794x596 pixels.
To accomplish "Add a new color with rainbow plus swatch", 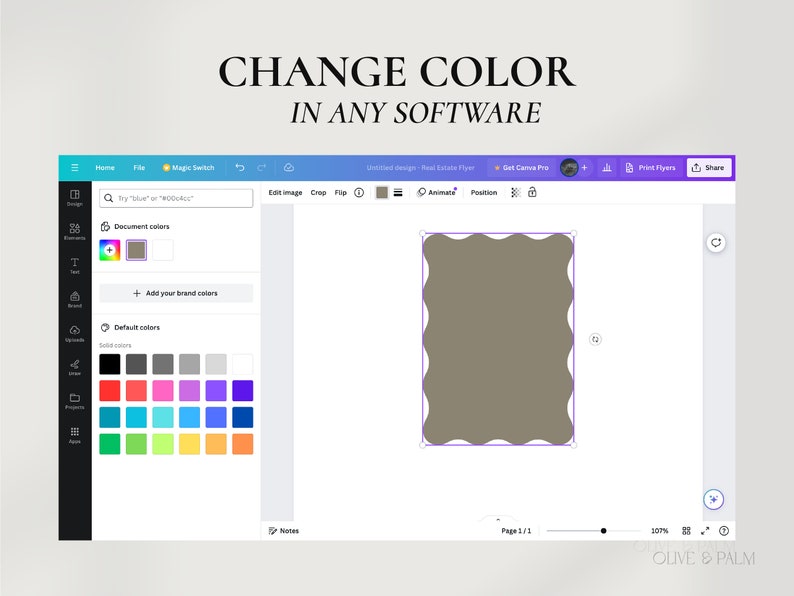I will click(x=110, y=250).
